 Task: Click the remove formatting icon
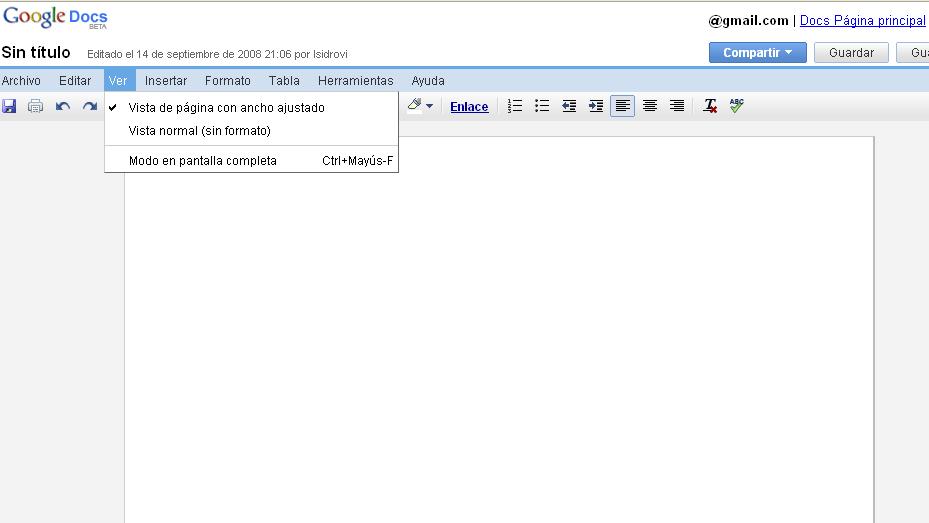tap(710, 106)
